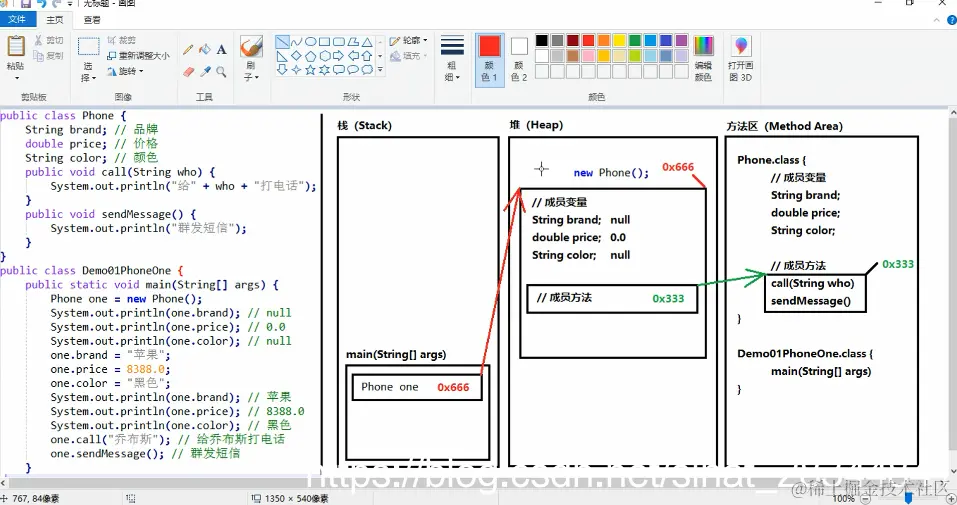The image size is (957, 505).
Task: Click the horizontal scrollbar left arrow
Action: [4, 482]
